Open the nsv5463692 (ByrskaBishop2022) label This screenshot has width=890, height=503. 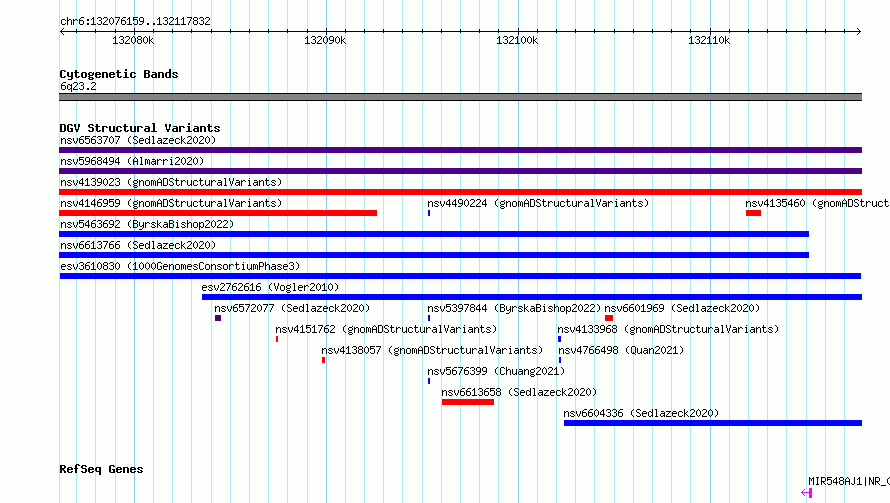tap(147, 224)
